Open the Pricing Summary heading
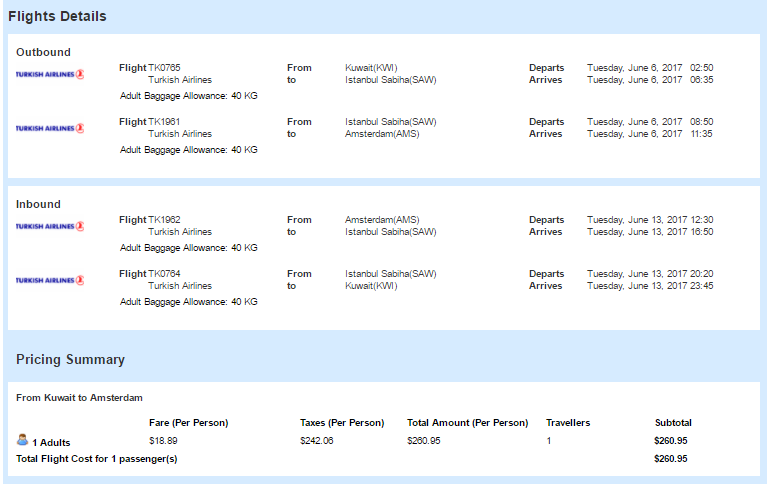Viewport: 769px width, 486px height. (x=70, y=360)
